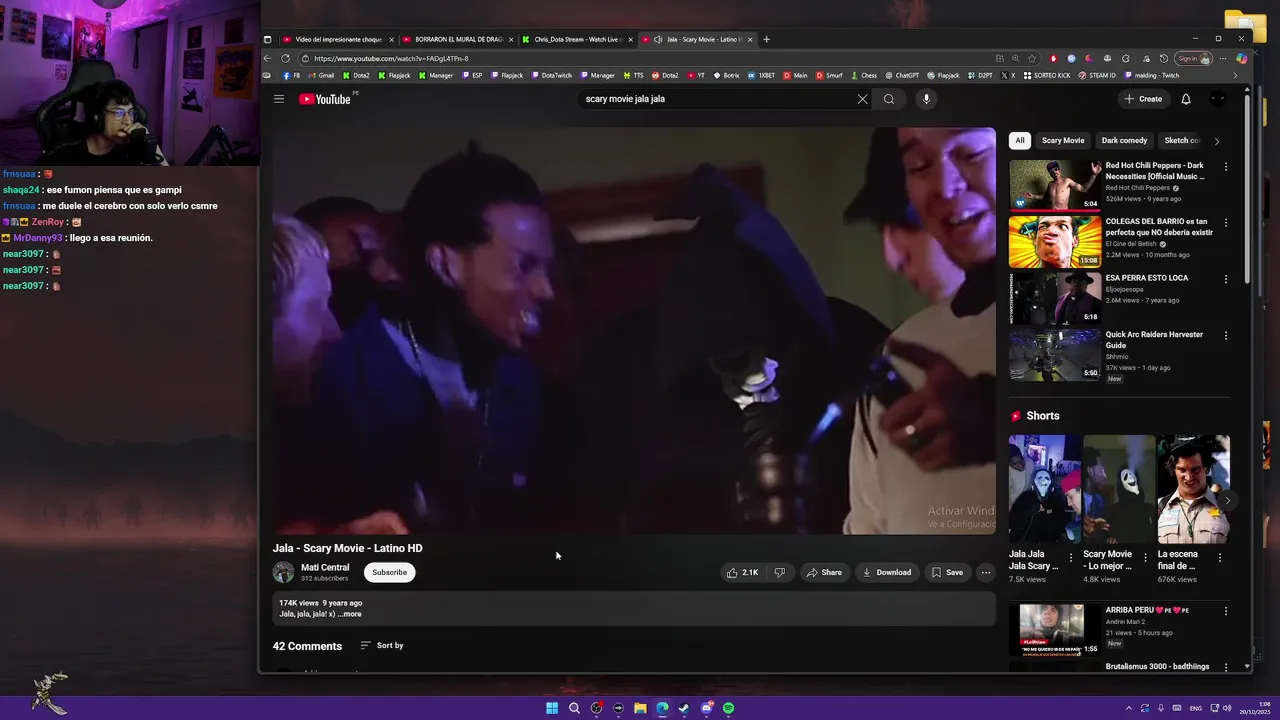This screenshot has width=1280, height=720.
Task: Select the Dark comedy filter chip
Action: pos(1124,141)
